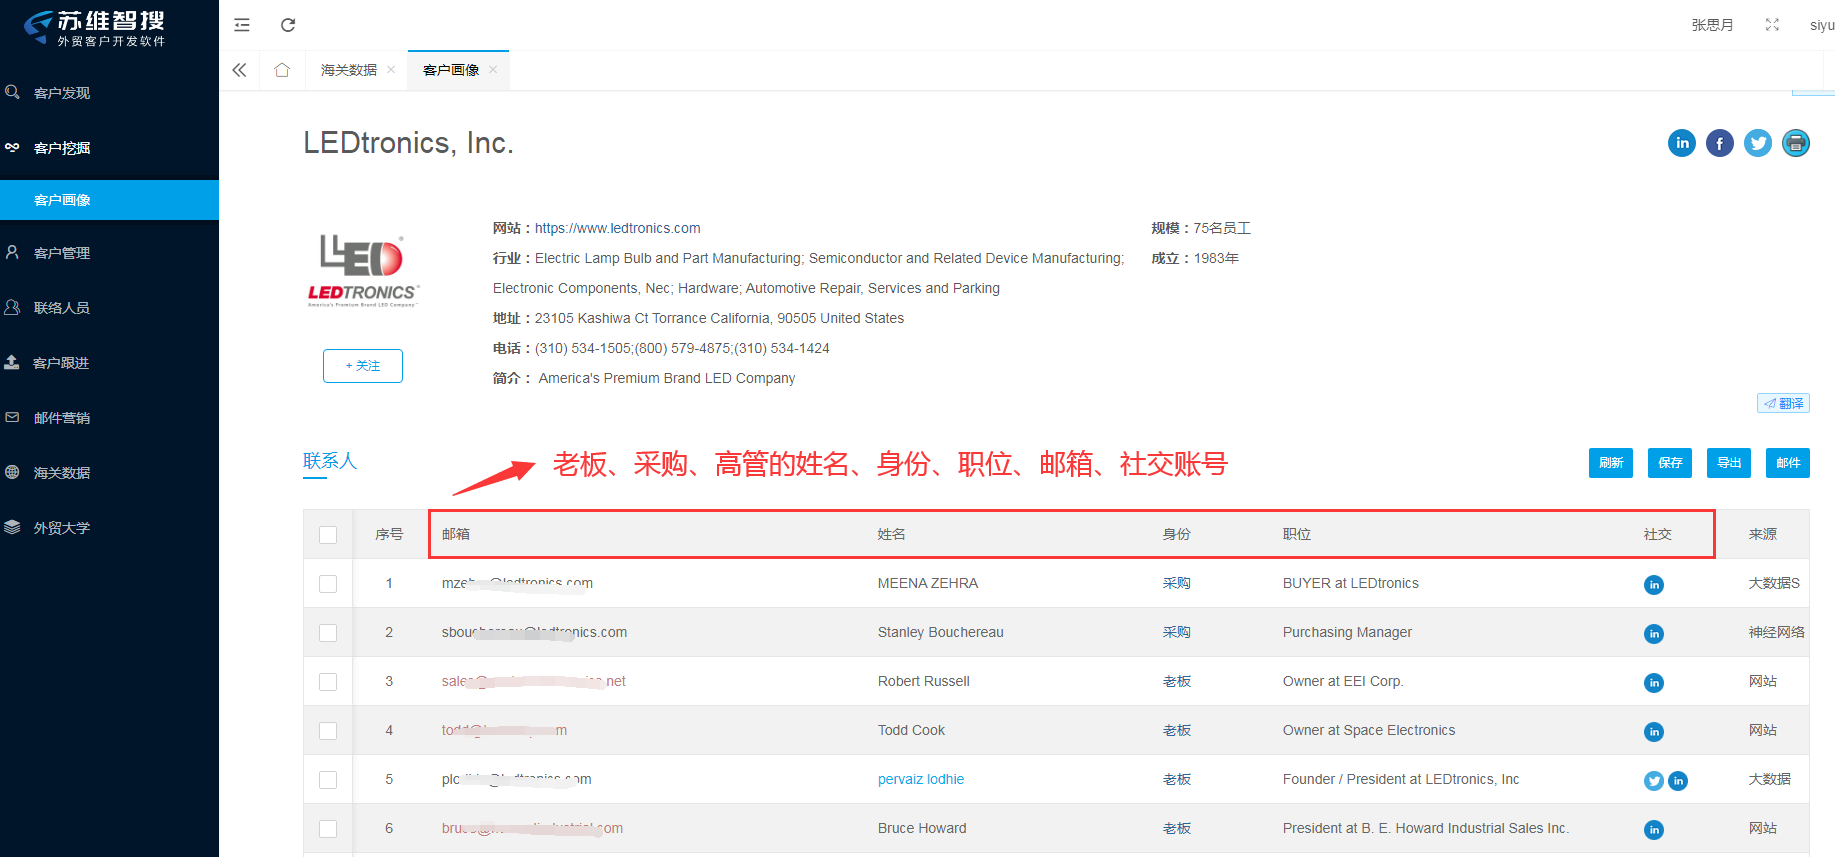Collapse the sidebar with the menu icon

(x=242, y=25)
